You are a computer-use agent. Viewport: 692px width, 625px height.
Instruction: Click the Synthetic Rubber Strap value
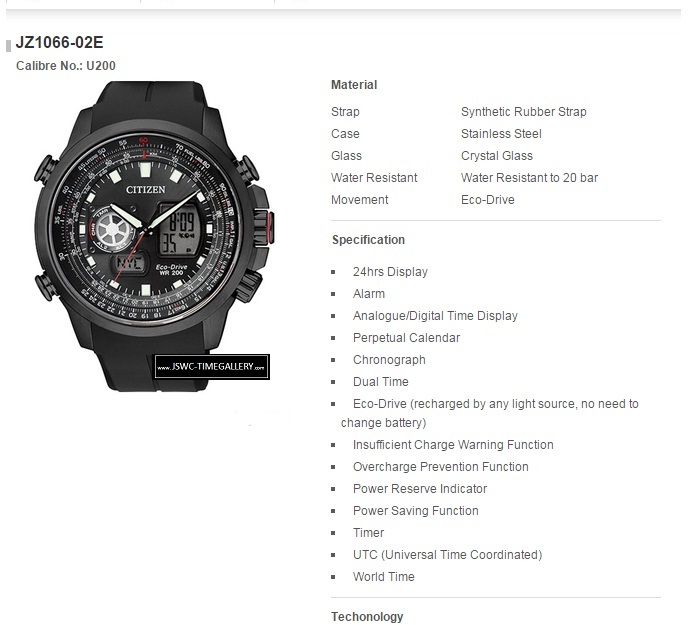pos(523,112)
